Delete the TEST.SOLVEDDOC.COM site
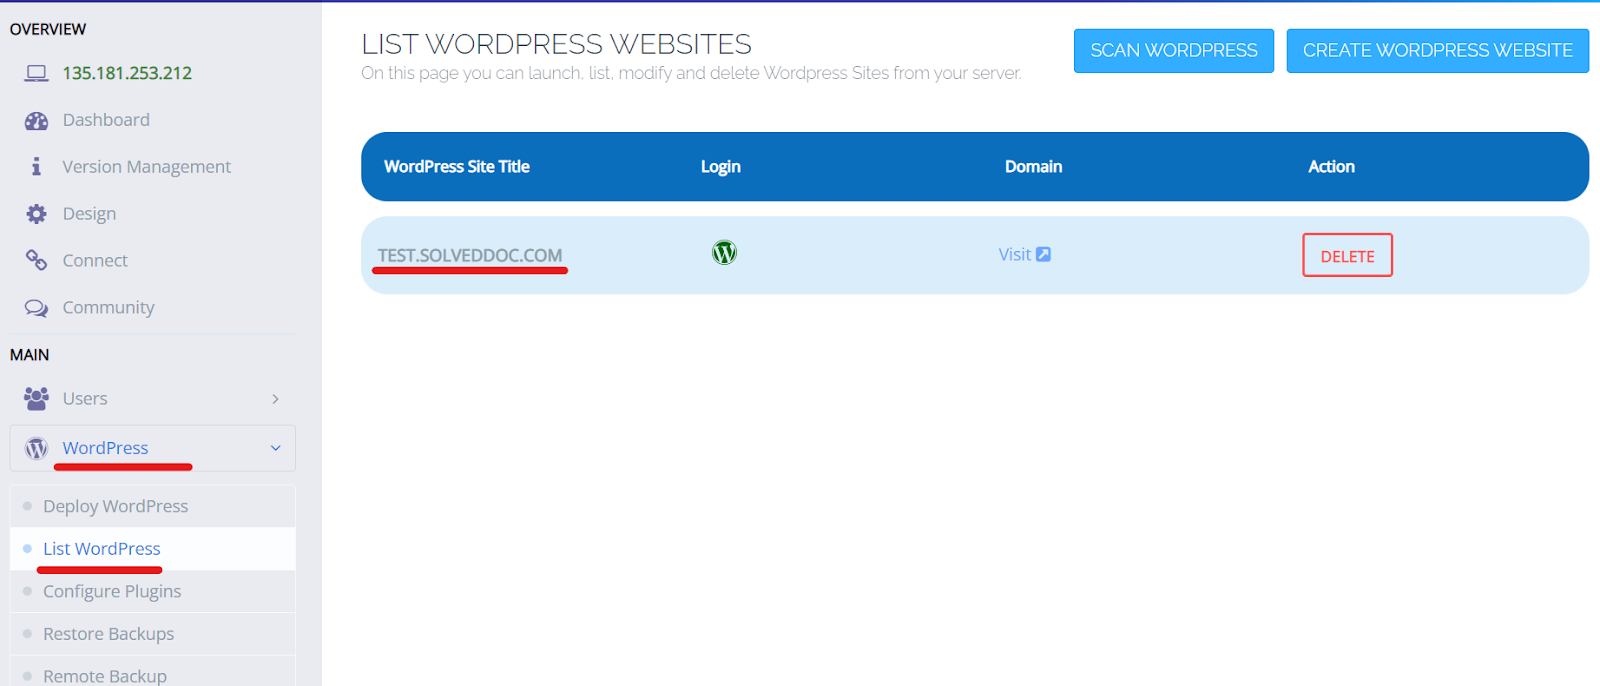Screen dimensions: 1600x686 pyautogui.click(x=1347, y=255)
